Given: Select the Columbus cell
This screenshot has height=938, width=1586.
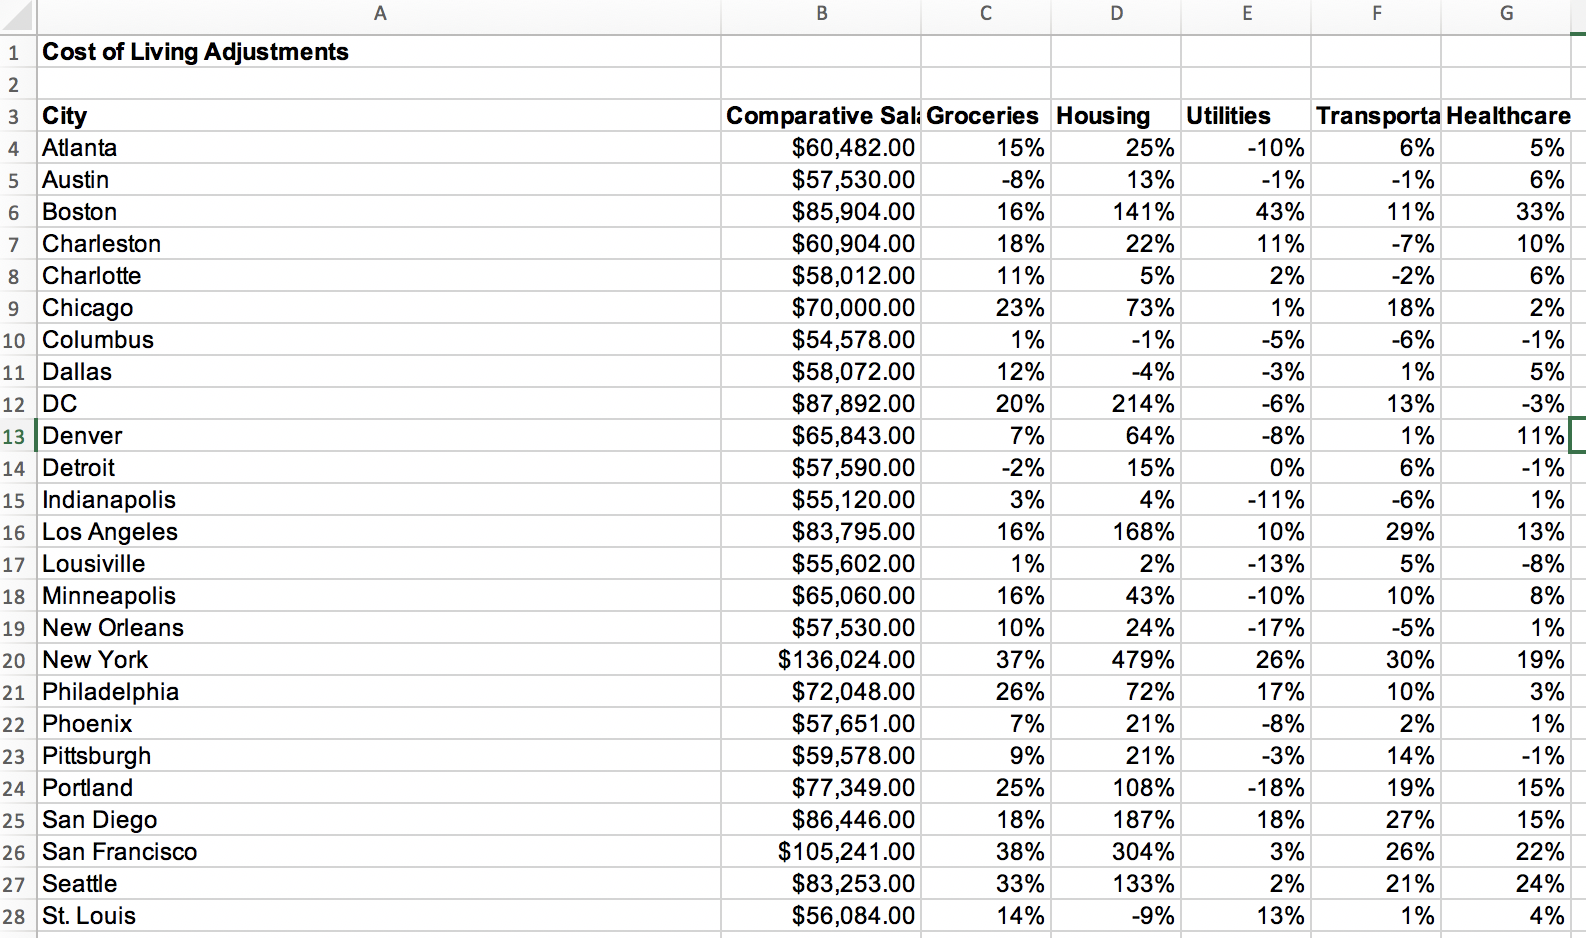Looking at the screenshot, I should [x=379, y=340].
